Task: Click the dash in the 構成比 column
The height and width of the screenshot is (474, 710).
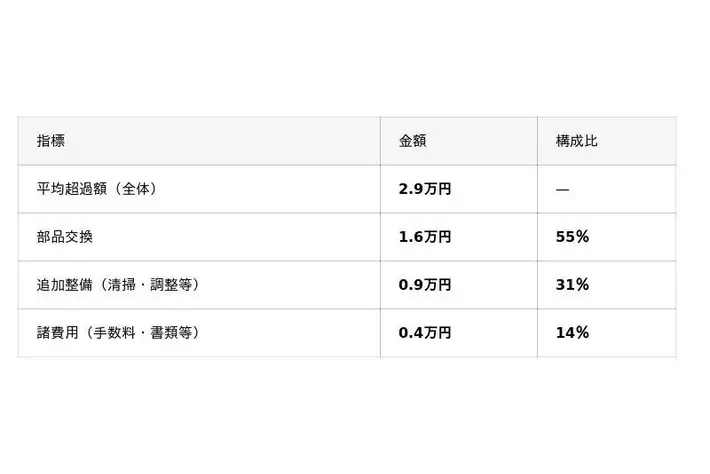Action: 562,189
